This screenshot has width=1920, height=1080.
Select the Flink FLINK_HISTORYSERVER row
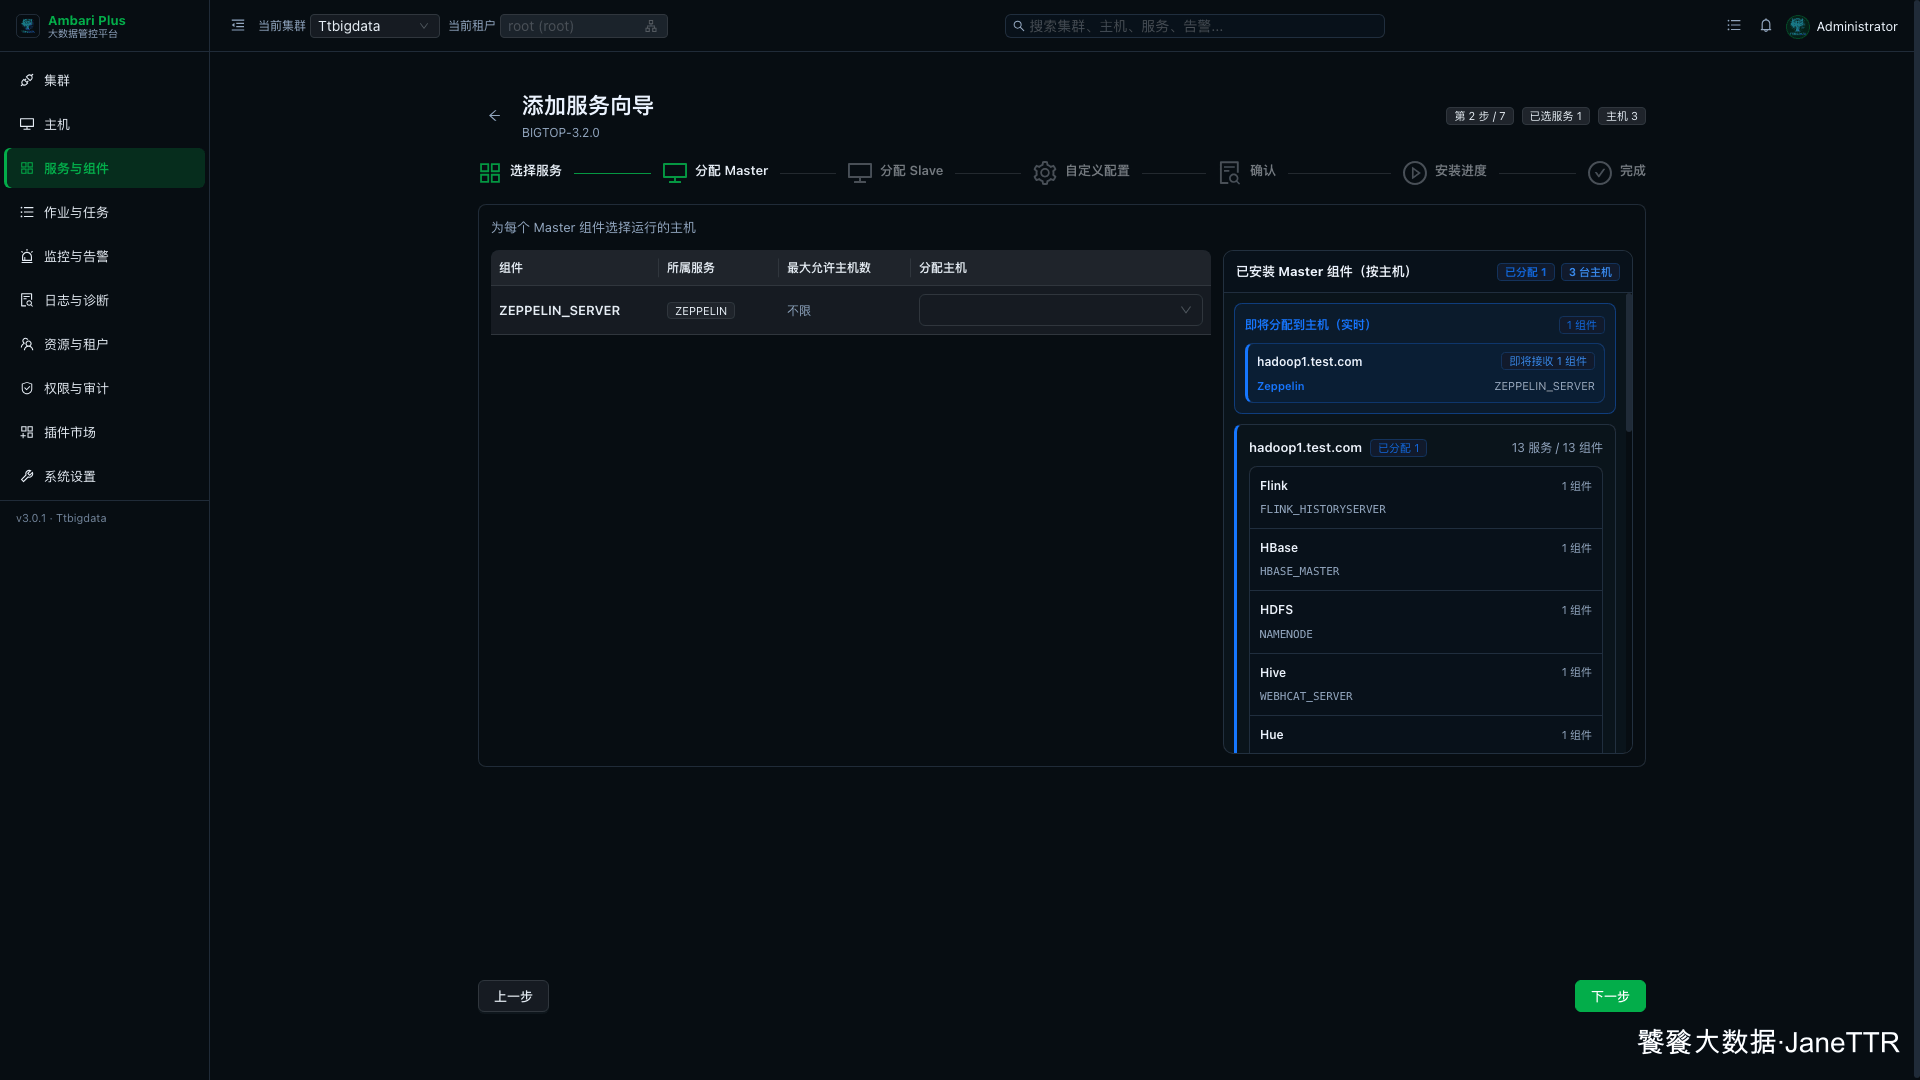pyautogui.click(x=1425, y=497)
